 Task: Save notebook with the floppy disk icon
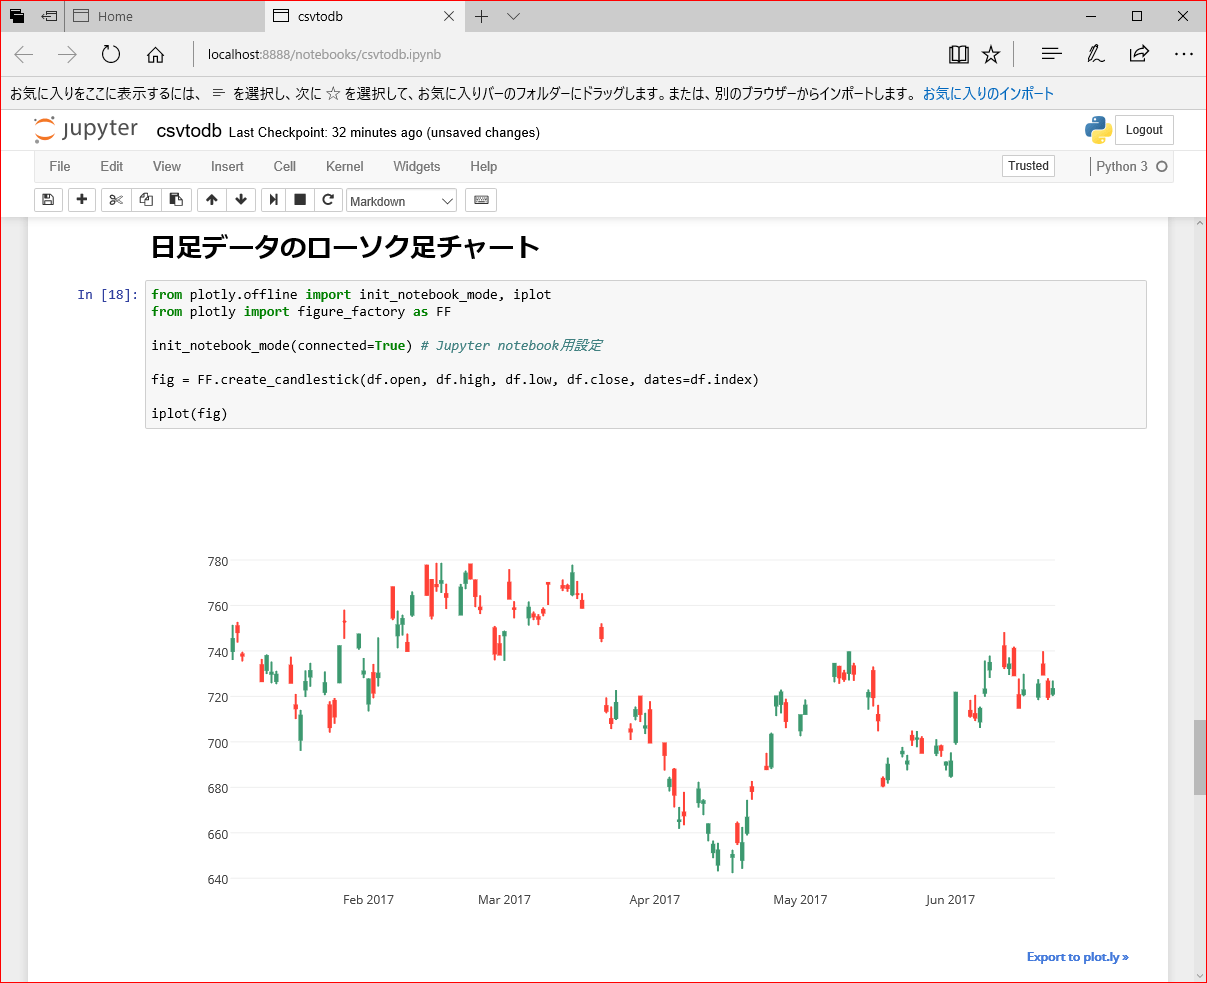point(48,200)
